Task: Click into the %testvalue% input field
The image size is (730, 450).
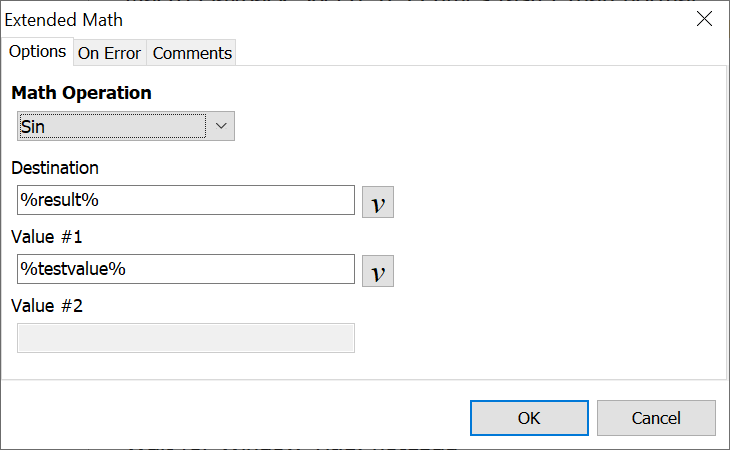Action: tap(186, 269)
